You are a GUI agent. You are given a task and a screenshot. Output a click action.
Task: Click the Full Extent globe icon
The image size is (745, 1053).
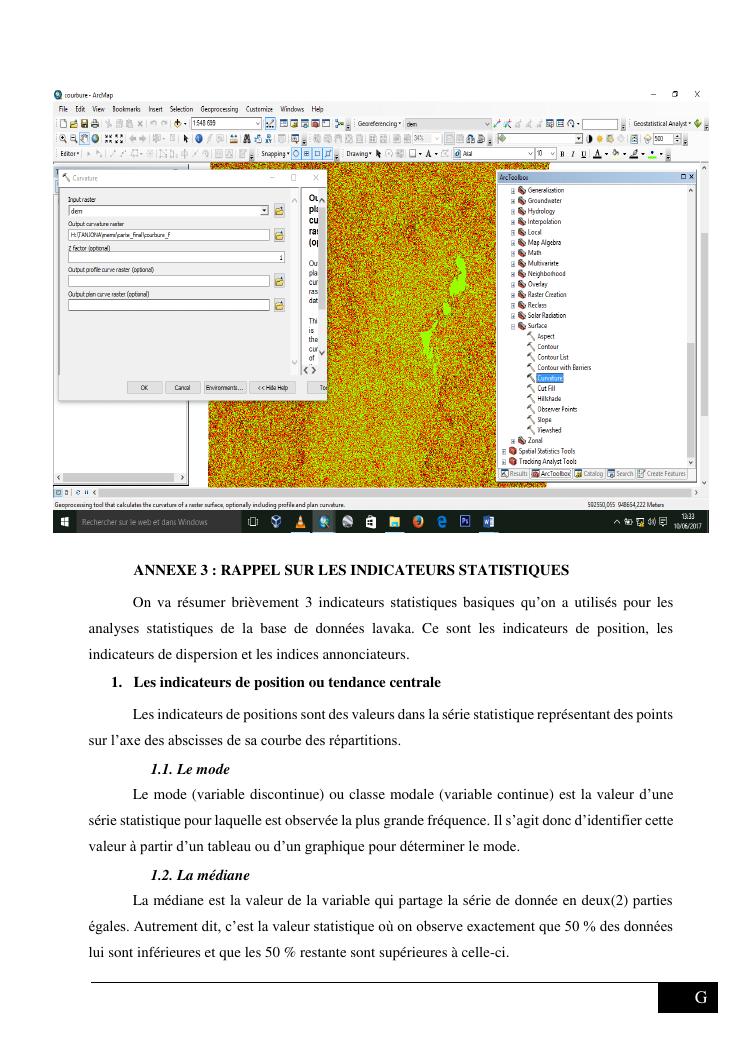[95, 139]
